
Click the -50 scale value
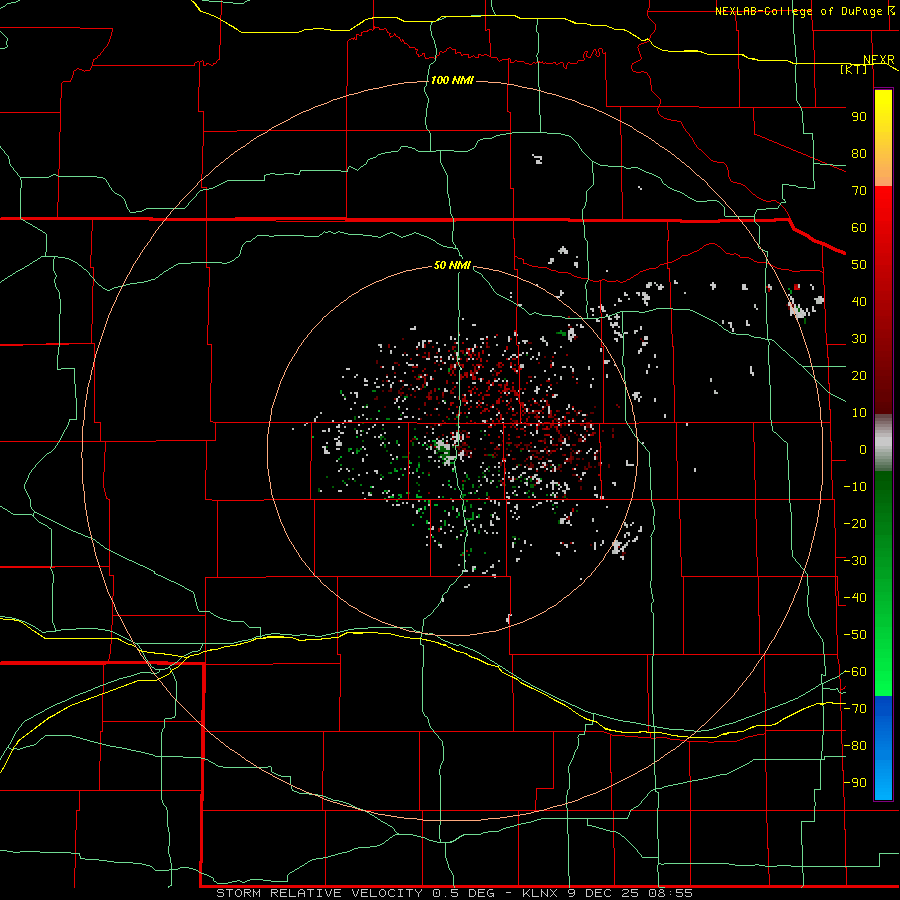click(x=855, y=635)
